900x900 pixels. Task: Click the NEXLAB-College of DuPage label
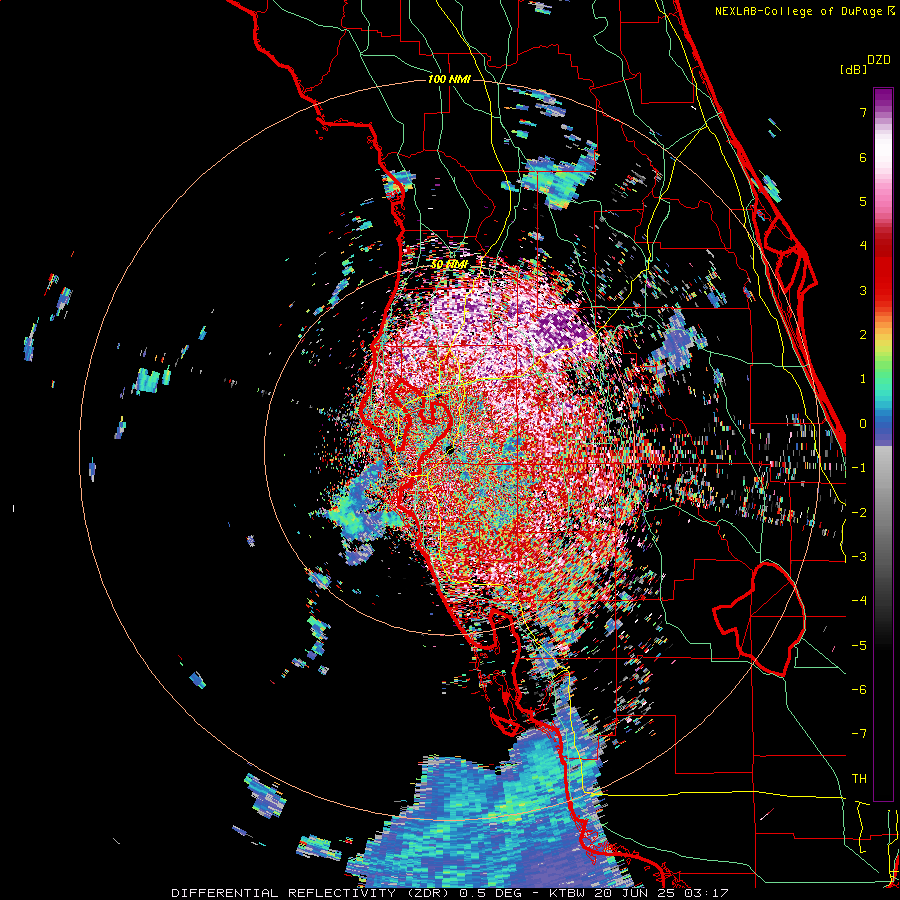[799, 11]
